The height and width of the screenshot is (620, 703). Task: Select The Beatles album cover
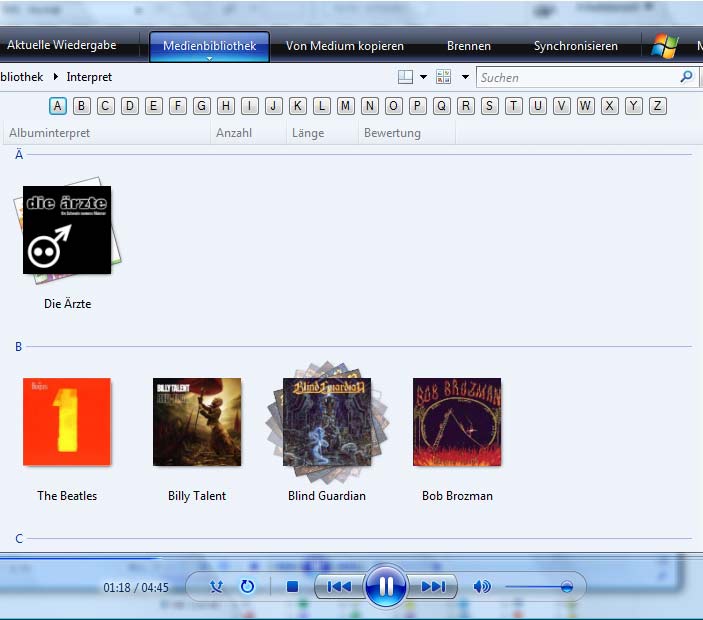tap(67, 422)
